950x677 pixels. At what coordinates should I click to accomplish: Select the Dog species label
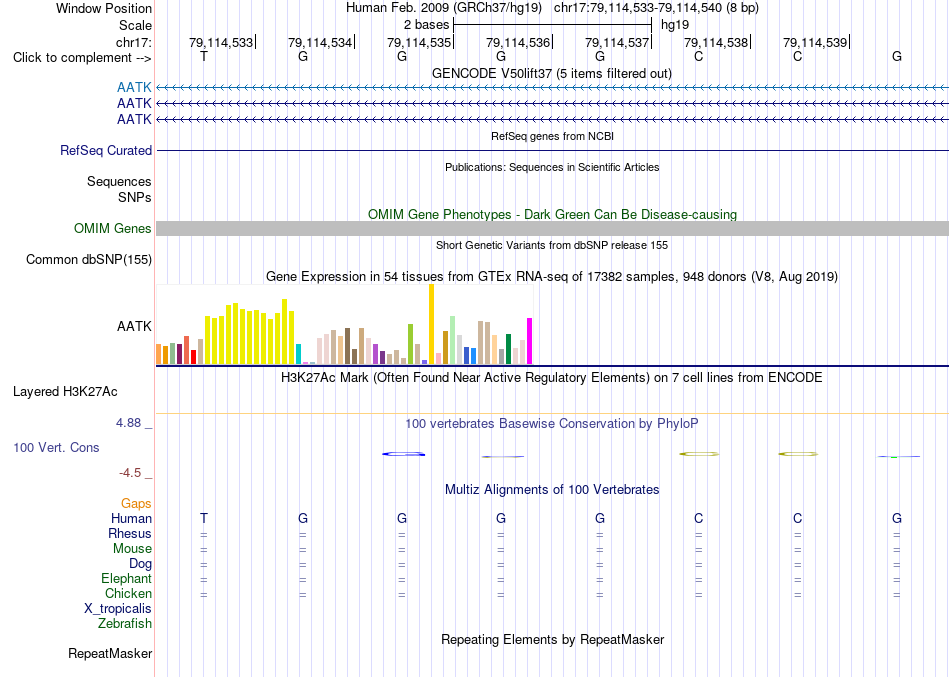[x=141, y=564]
